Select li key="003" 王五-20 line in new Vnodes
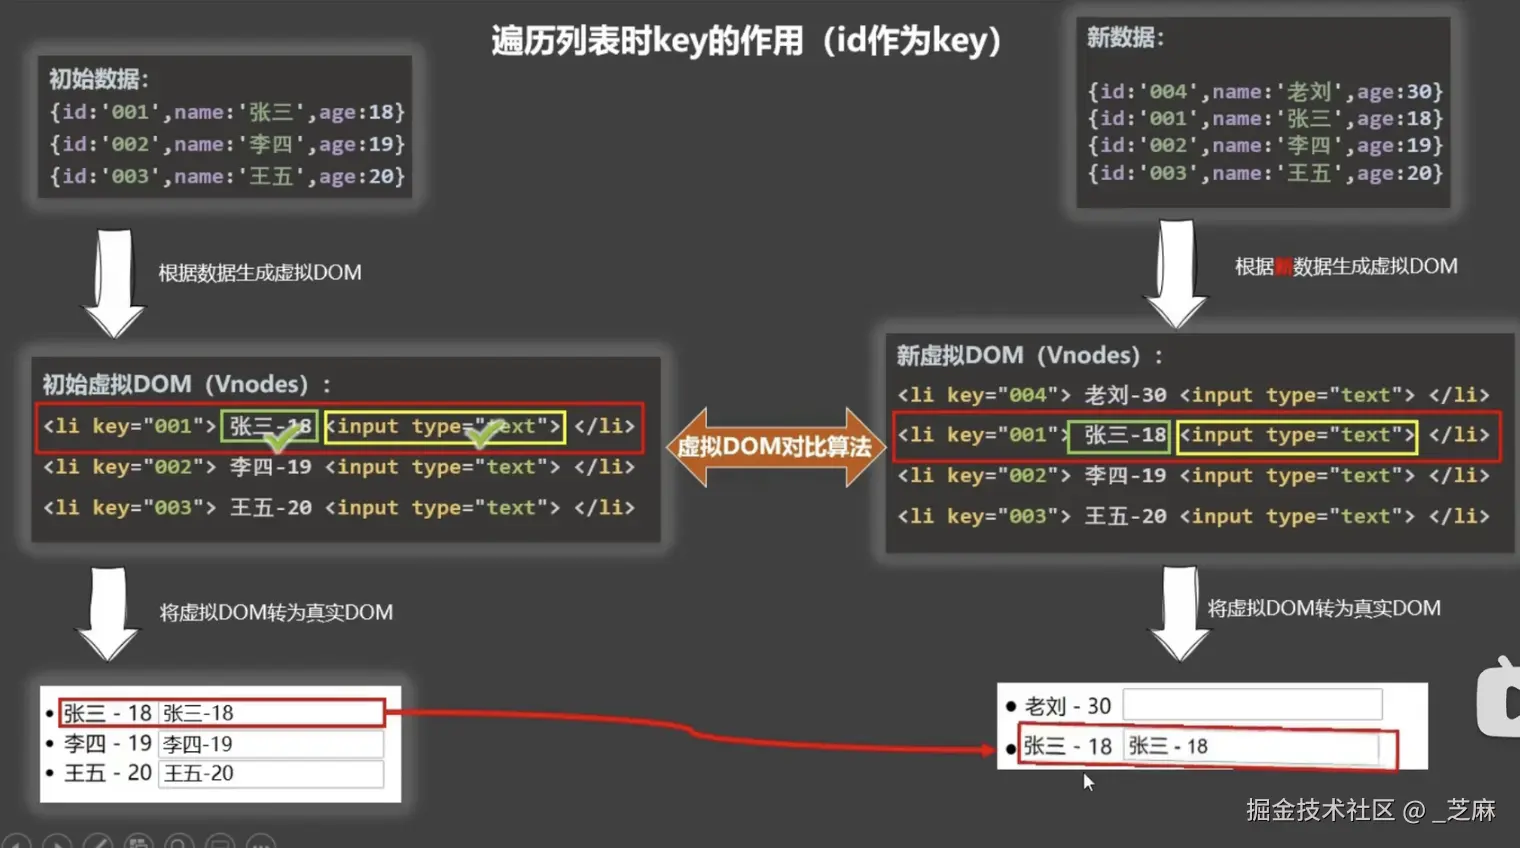 click(x=1193, y=517)
